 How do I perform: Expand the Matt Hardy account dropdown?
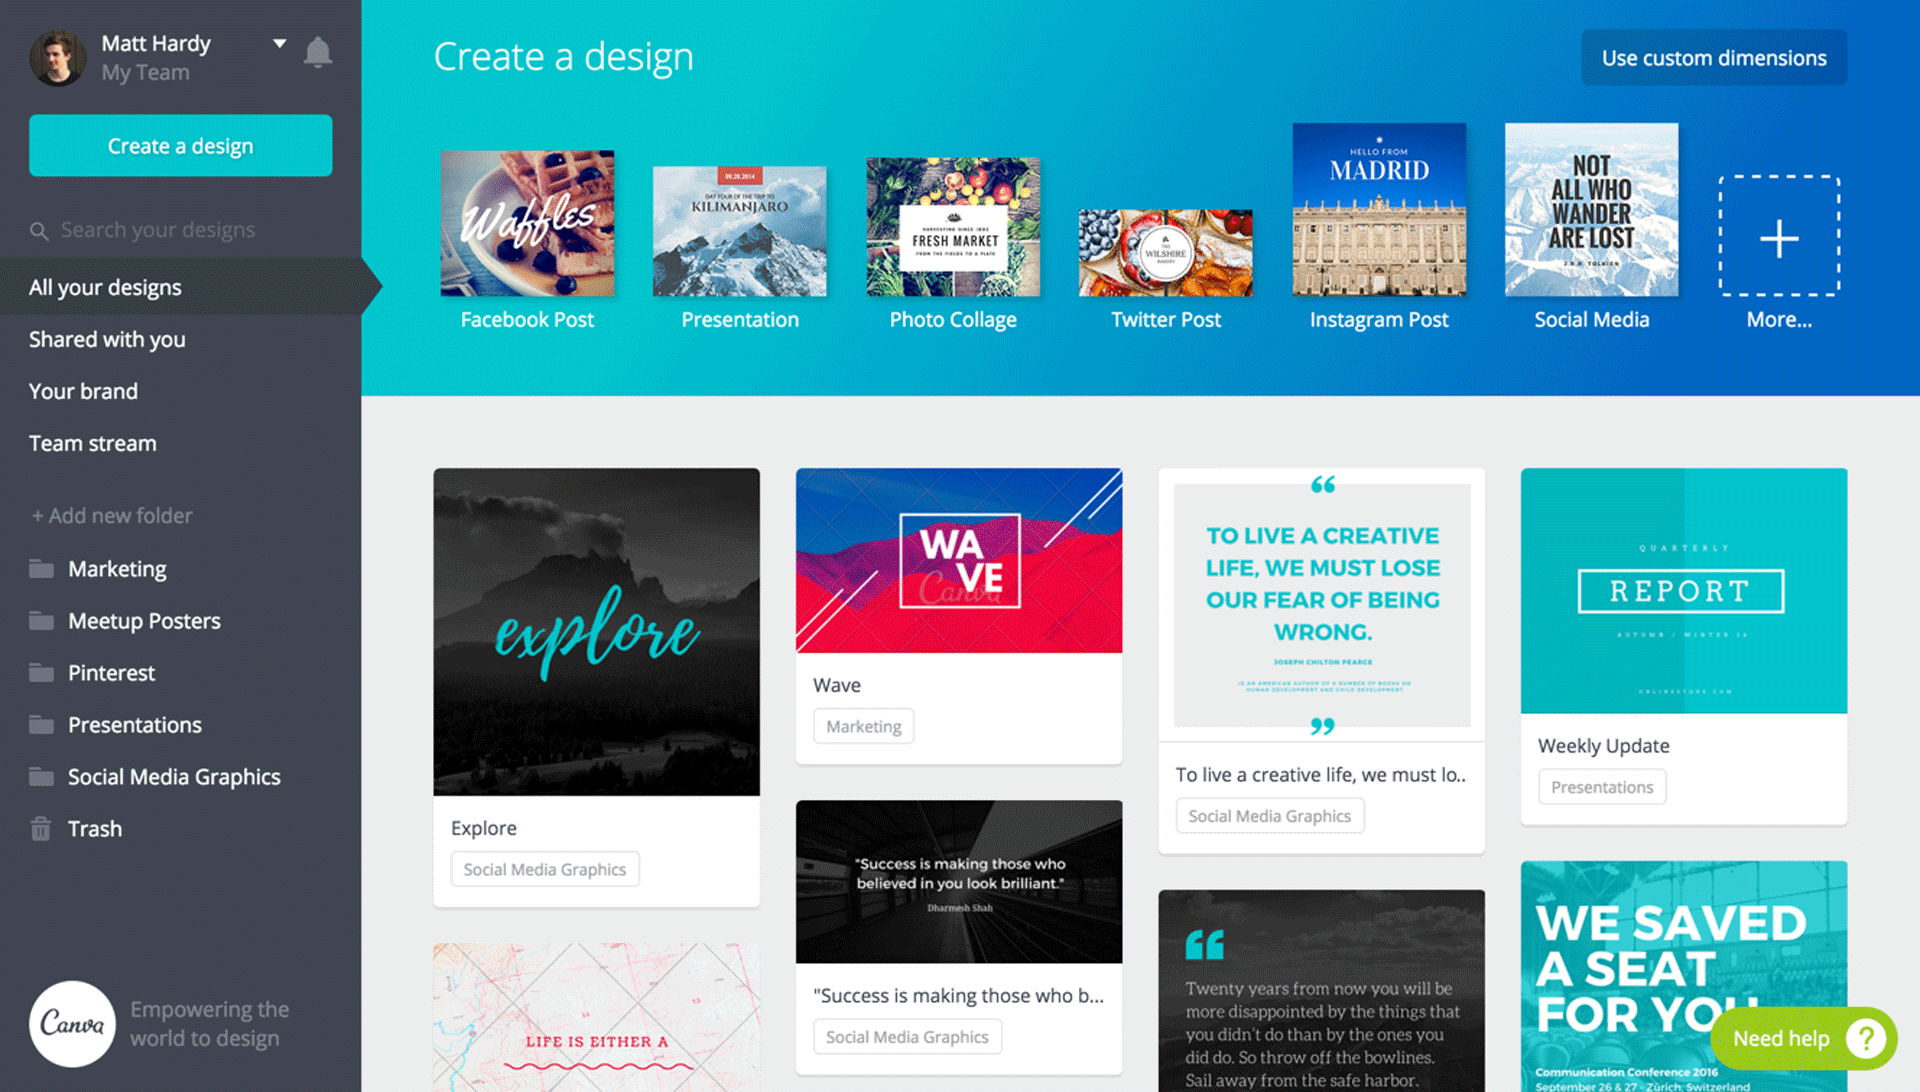click(x=277, y=42)
